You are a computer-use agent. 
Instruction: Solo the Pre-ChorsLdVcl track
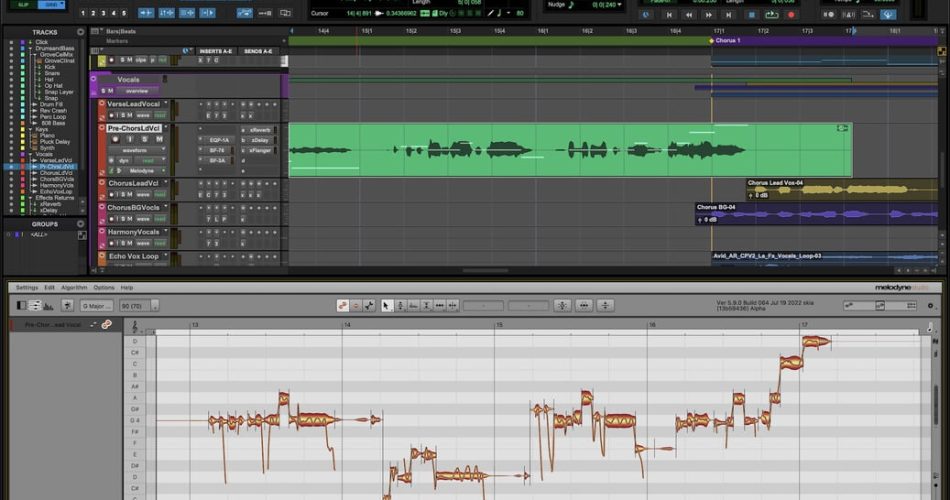click(144, 139)
